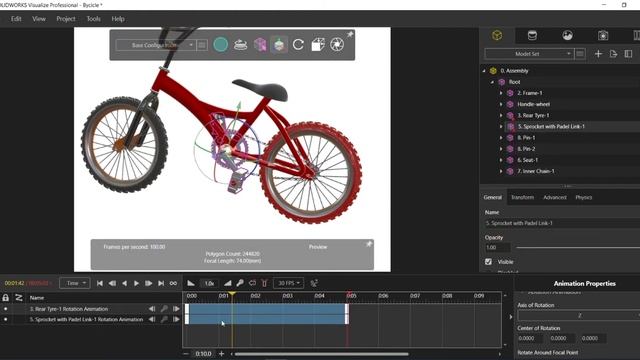This screenshot has width=640, height=360.
Task: Collapse the Root tree node
Action: click(x=493, y=82)
